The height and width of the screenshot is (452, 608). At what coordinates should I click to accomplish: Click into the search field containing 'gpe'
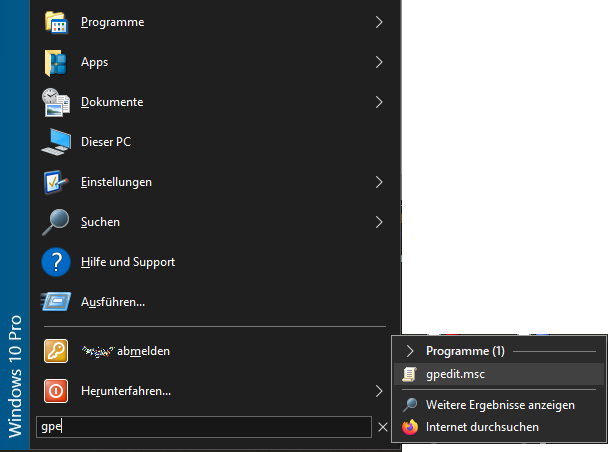click(x=200, y=427)
